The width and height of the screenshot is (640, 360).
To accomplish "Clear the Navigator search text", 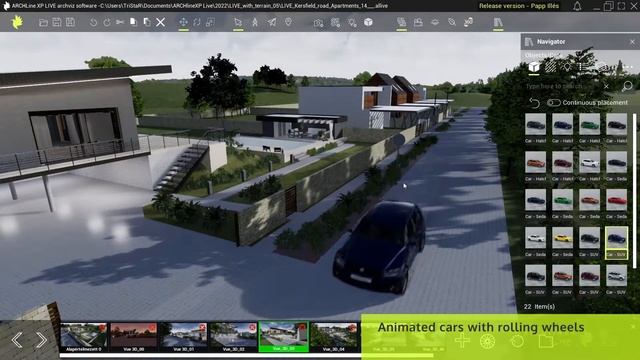I will 606,86.
